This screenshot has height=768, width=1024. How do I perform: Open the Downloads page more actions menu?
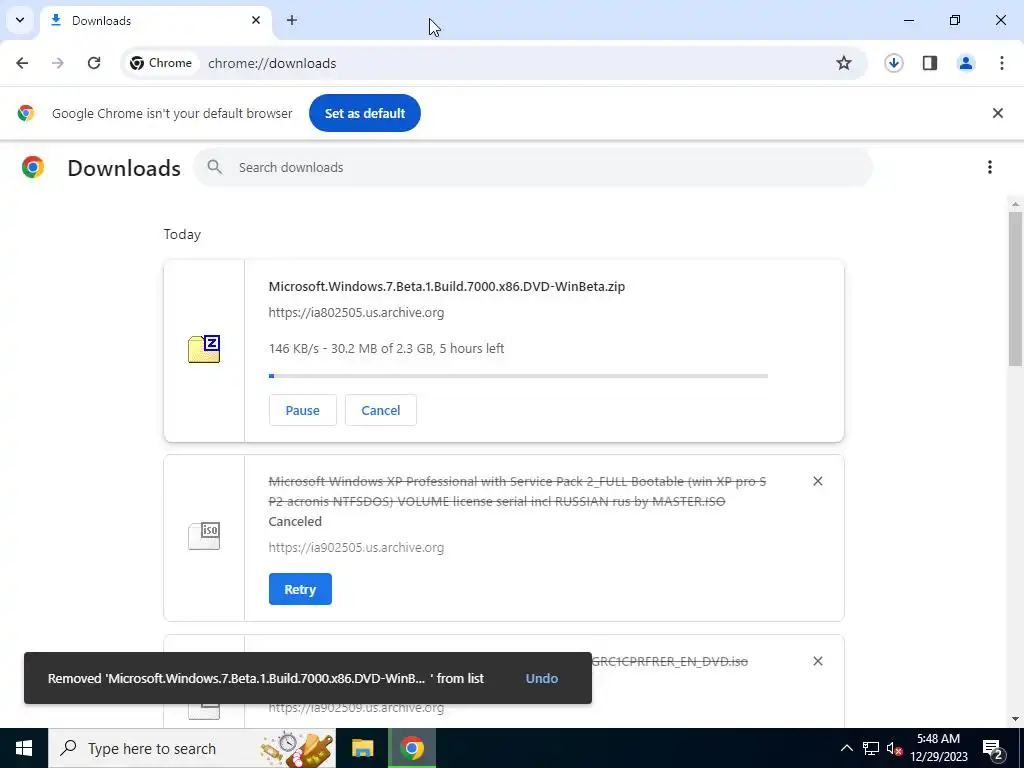[990, 167]
